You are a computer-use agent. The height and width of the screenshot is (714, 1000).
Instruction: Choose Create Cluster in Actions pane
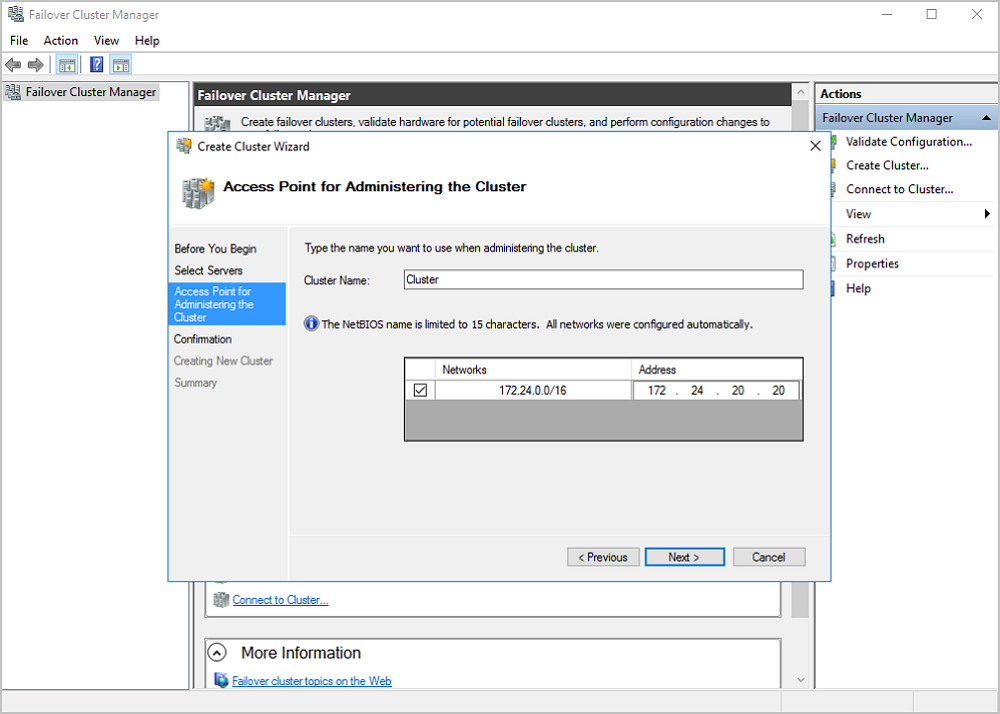[x=887, y=165]
